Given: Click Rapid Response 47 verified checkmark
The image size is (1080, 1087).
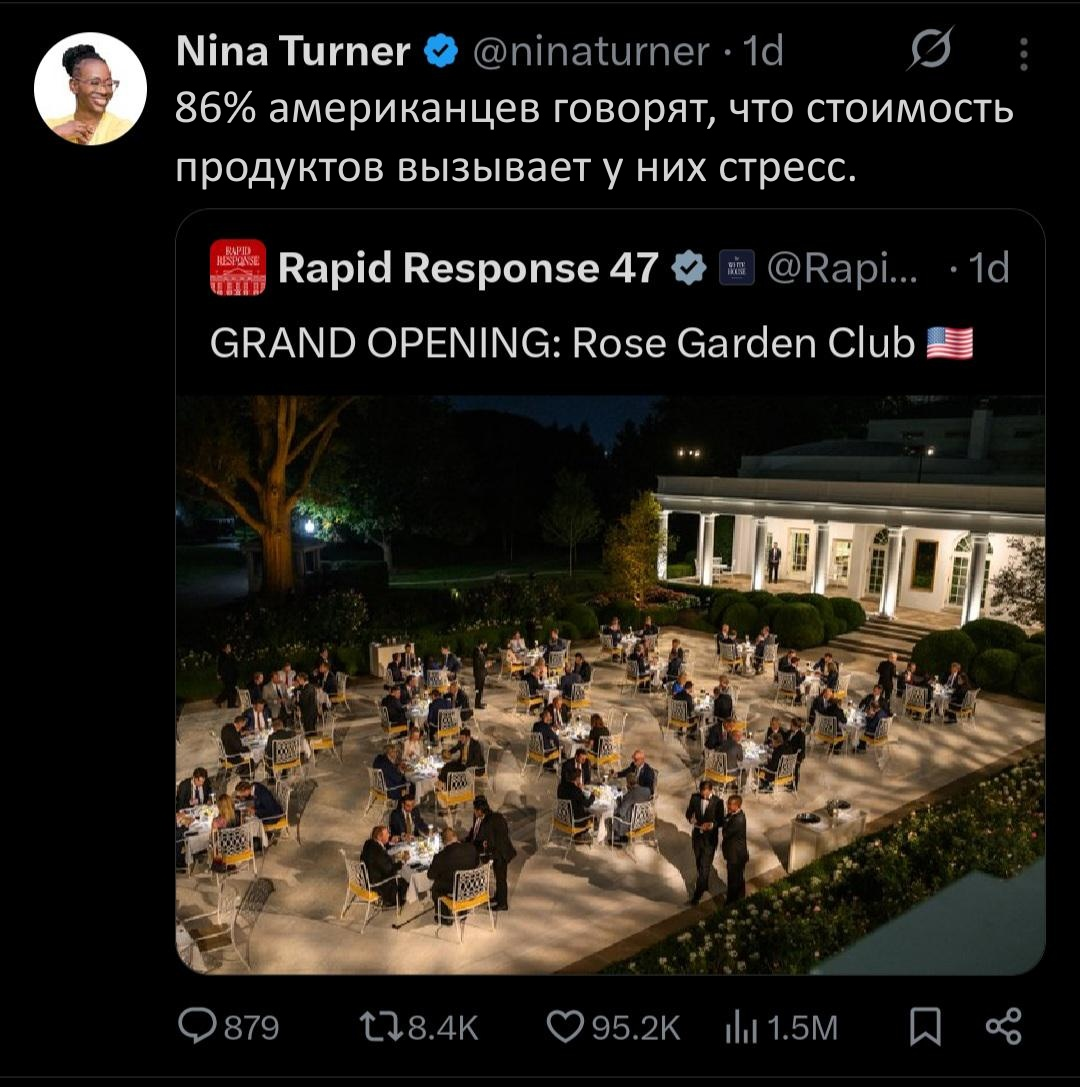Looking at the screenshot, I should (689, 268).
